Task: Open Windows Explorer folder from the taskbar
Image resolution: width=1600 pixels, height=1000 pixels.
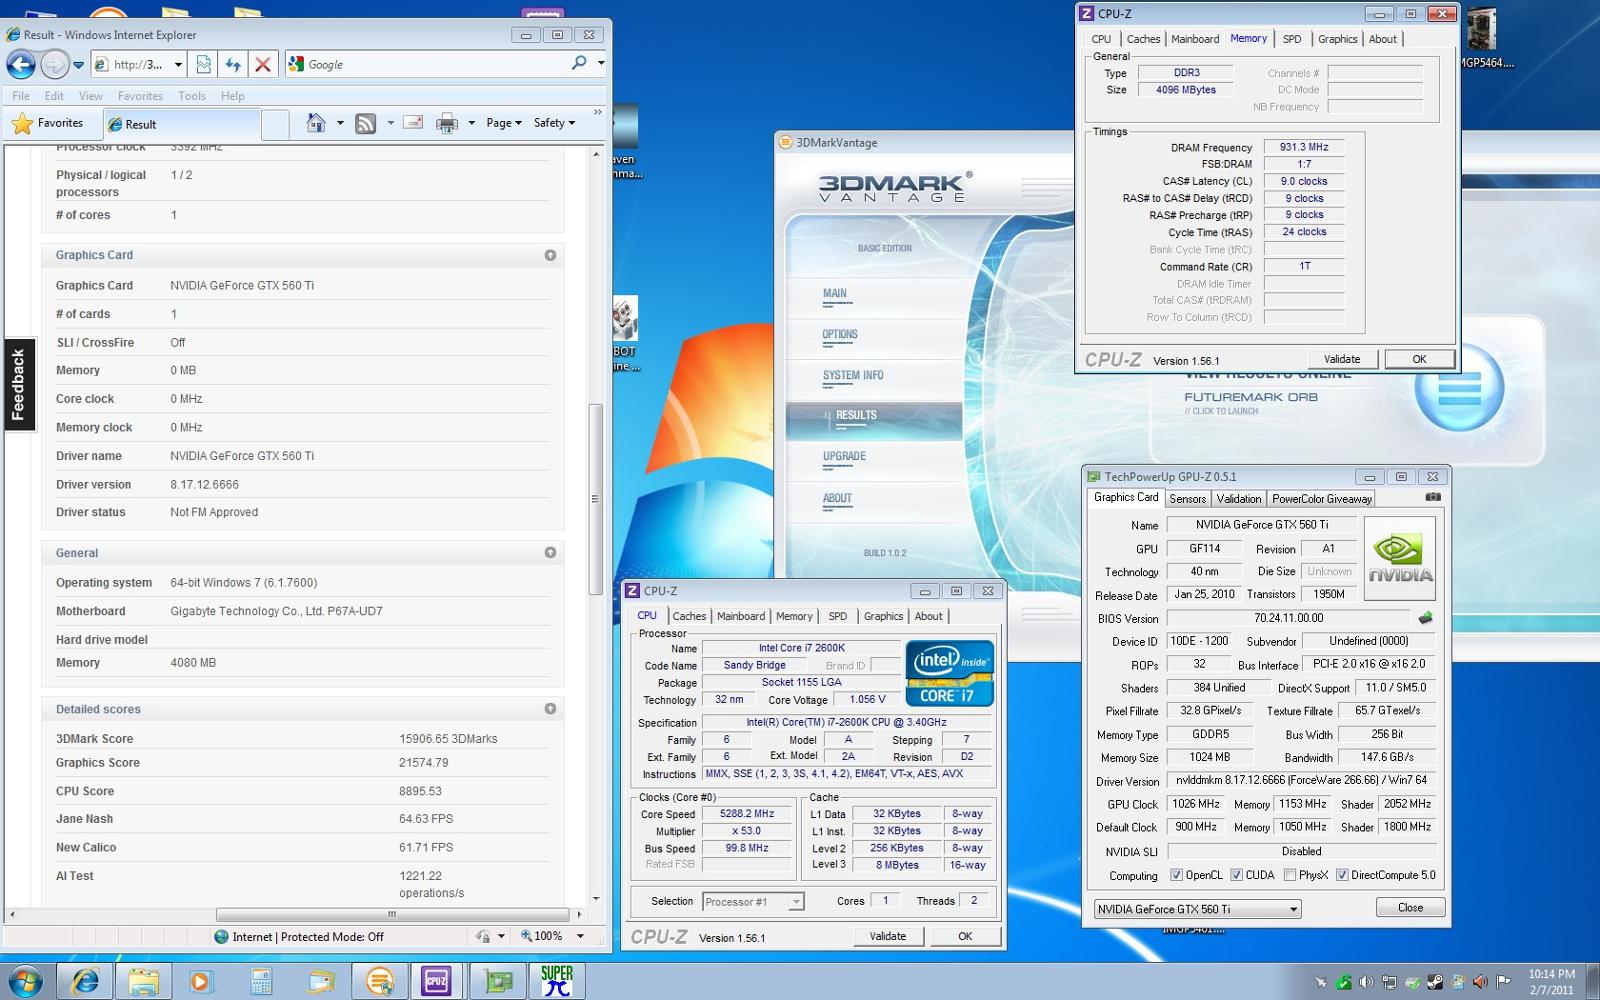Action: click(x=143, y=981)
